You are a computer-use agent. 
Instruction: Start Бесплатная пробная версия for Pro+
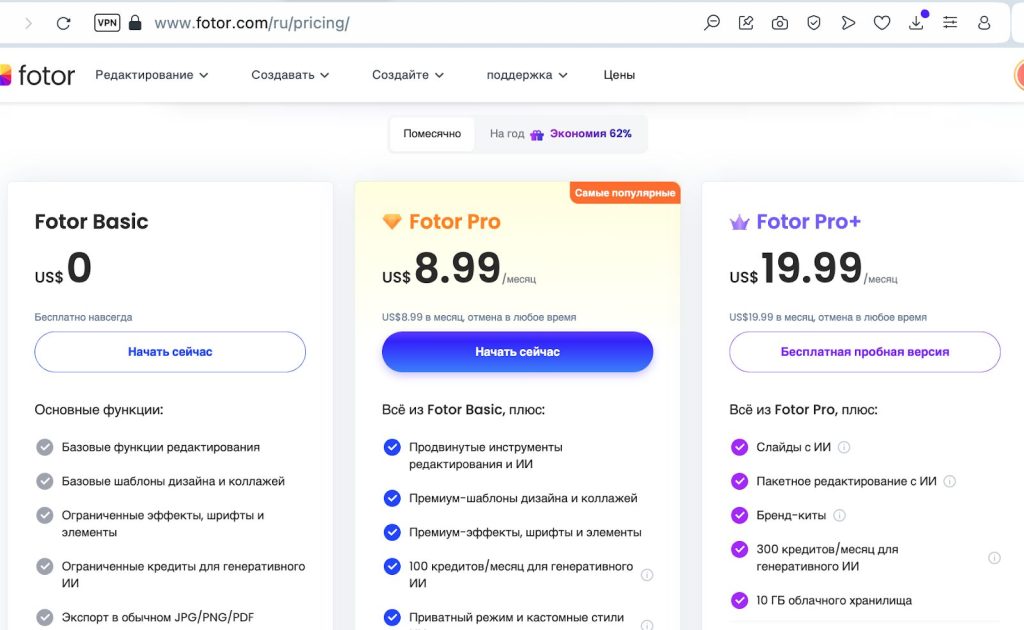865,352
